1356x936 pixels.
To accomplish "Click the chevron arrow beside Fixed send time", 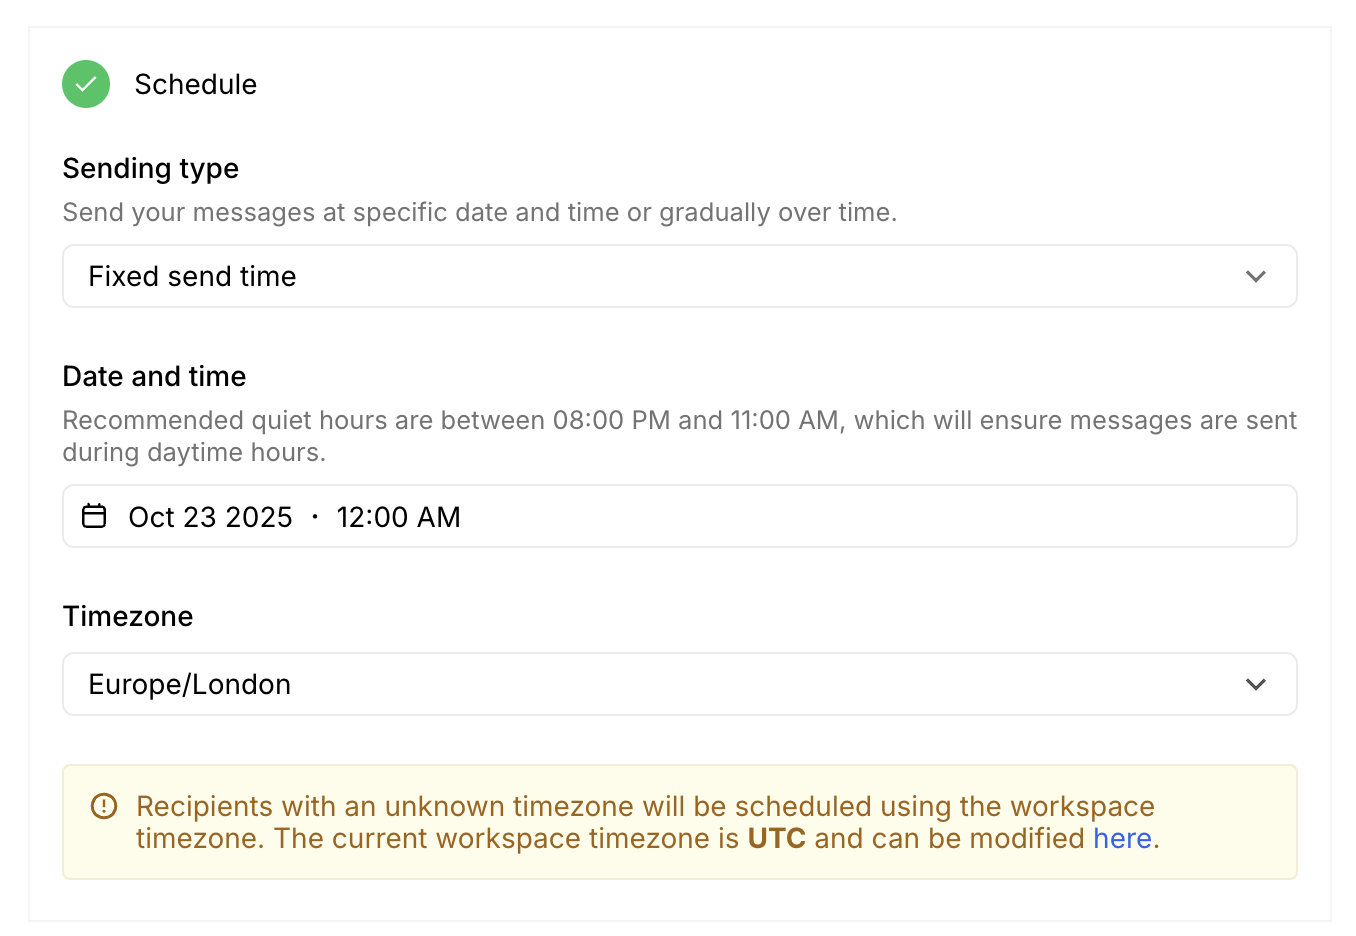I will coord(1256,276).
